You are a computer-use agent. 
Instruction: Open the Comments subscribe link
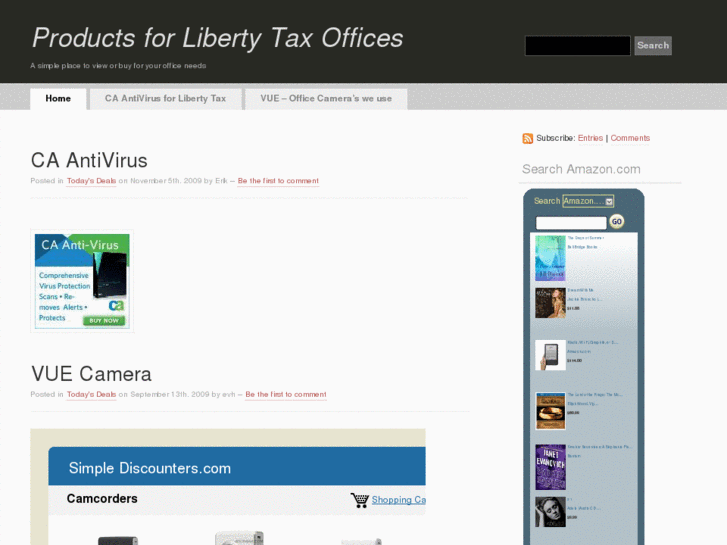(x=630, y=138)
